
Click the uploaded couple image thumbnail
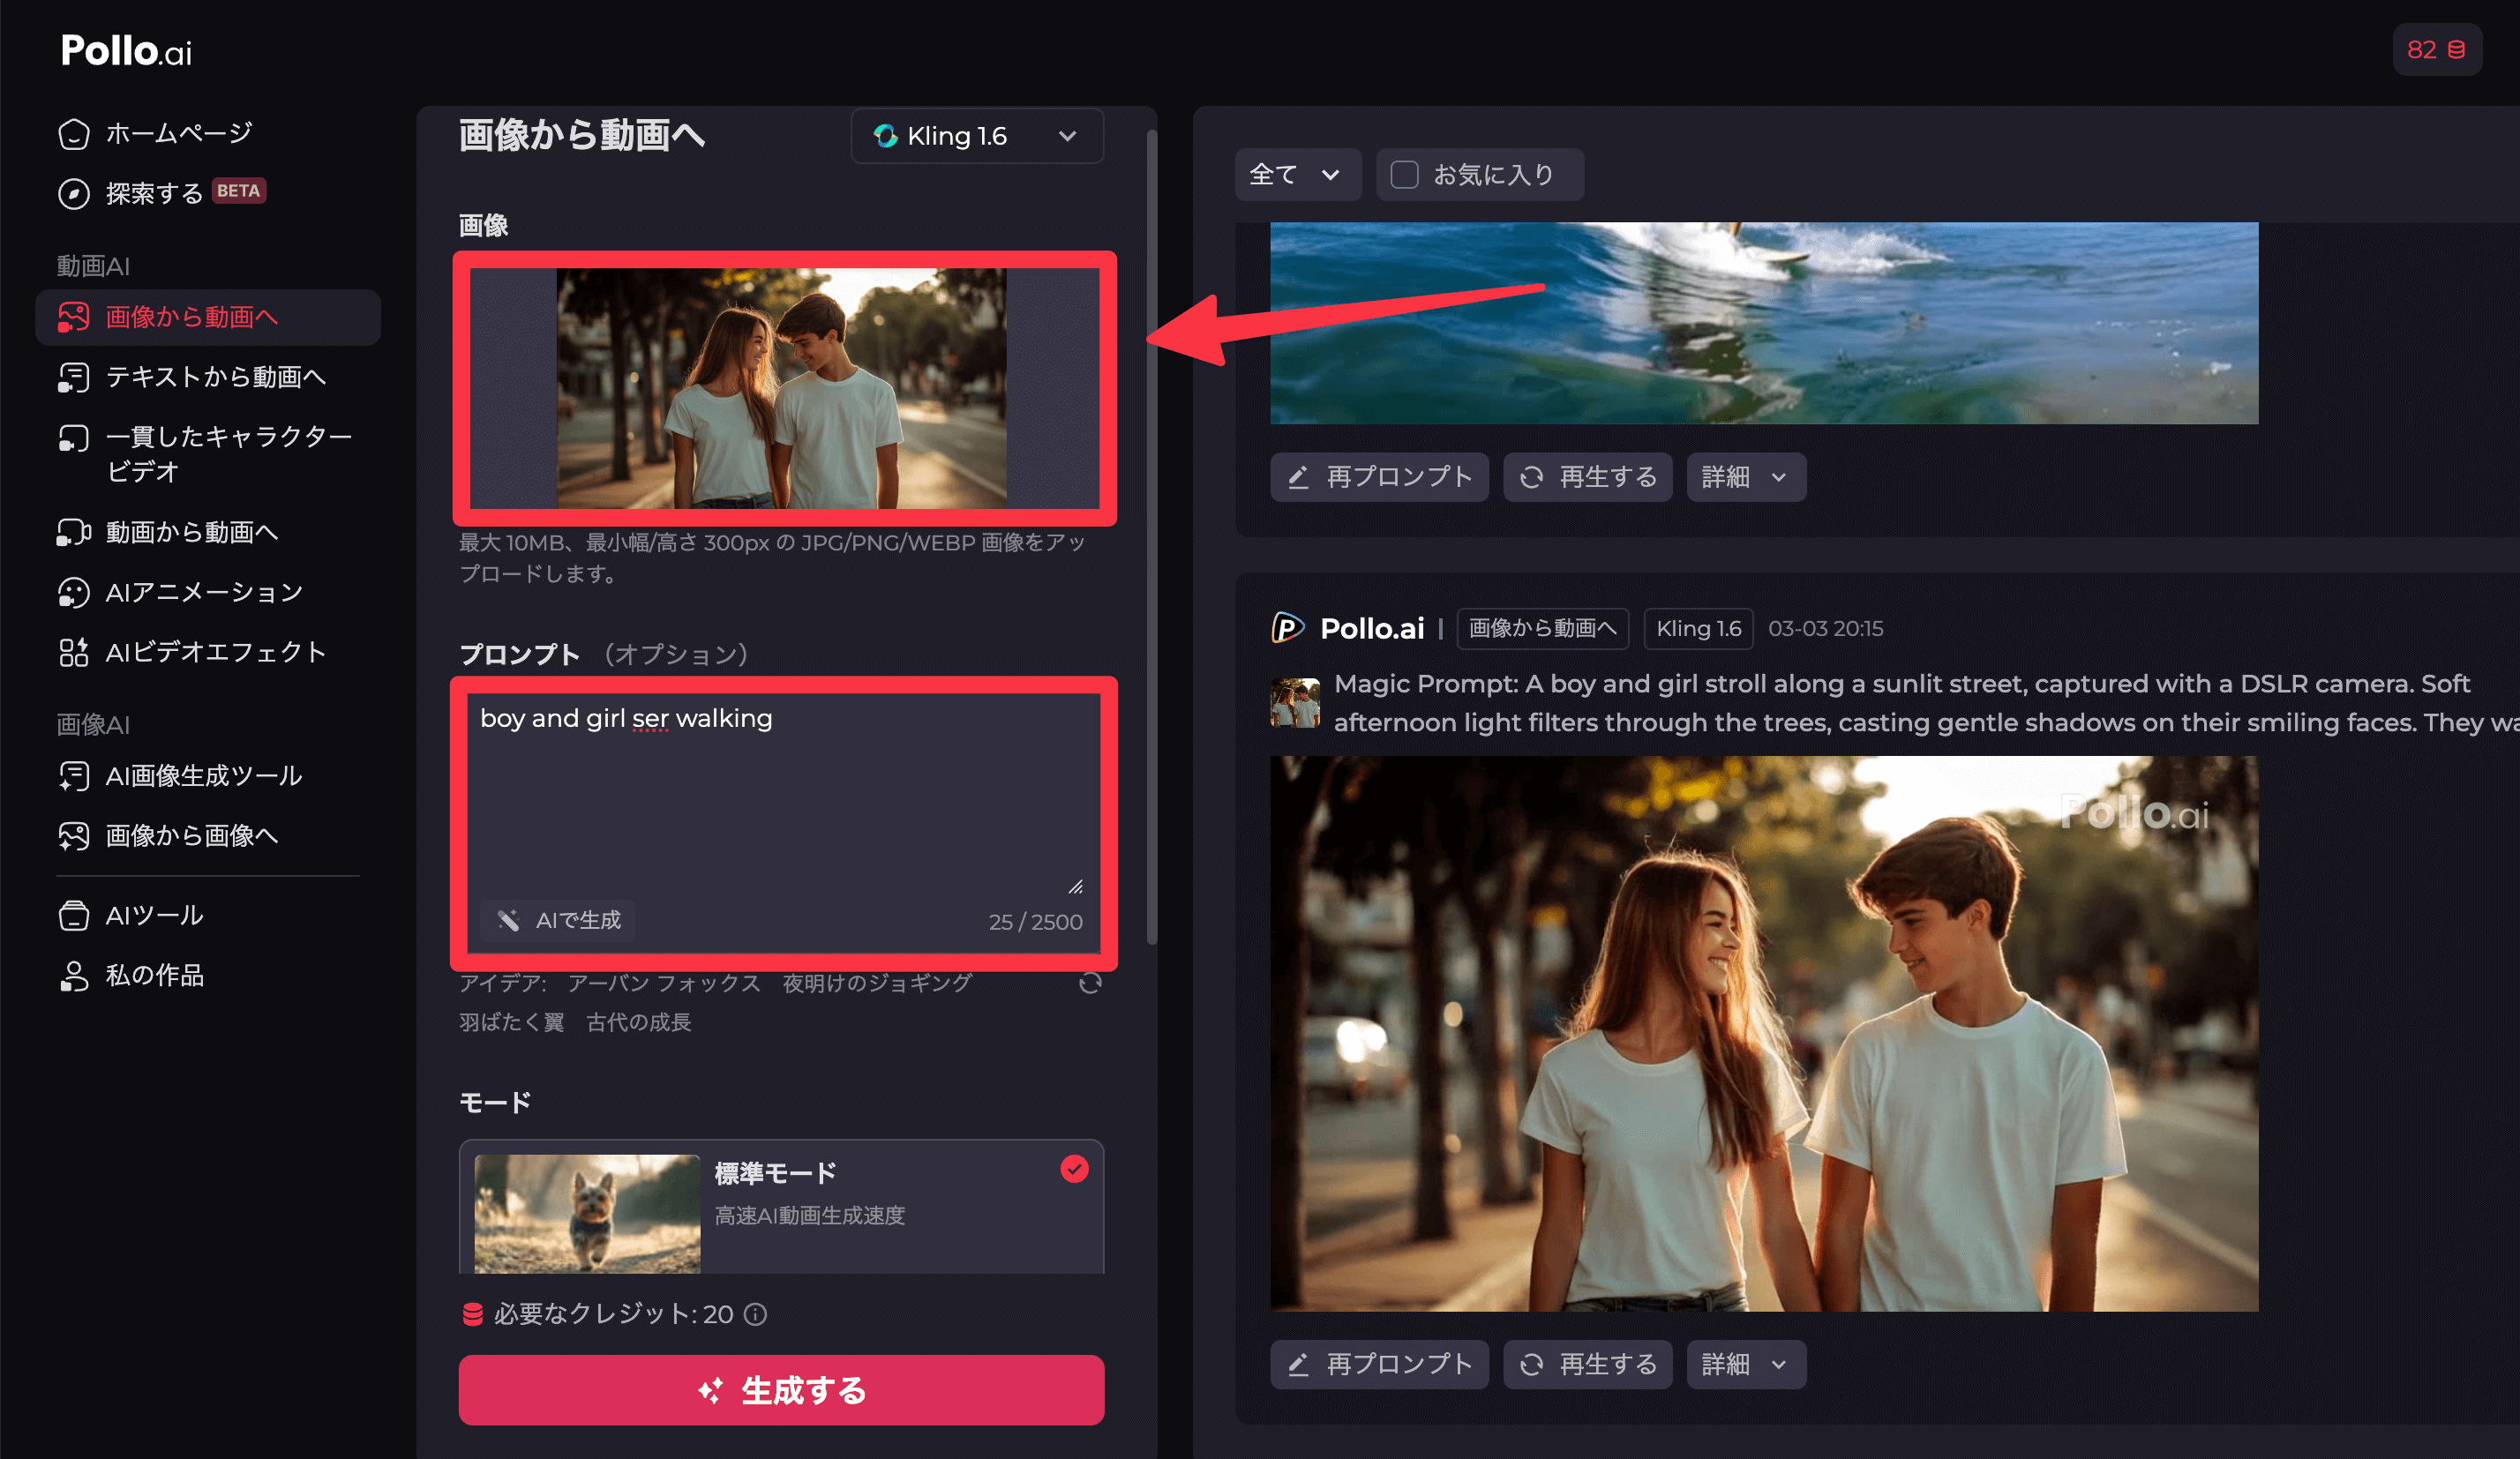pos(781,388)
